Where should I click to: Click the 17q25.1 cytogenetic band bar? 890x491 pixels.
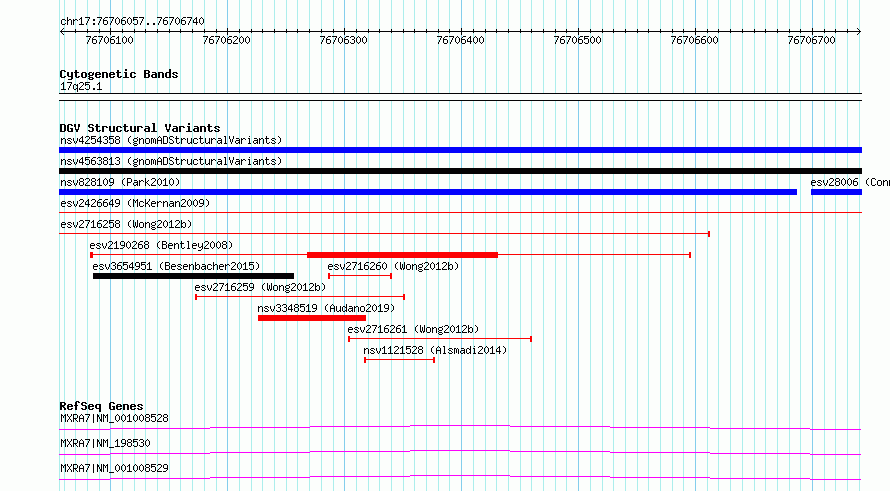coord(460,97)
